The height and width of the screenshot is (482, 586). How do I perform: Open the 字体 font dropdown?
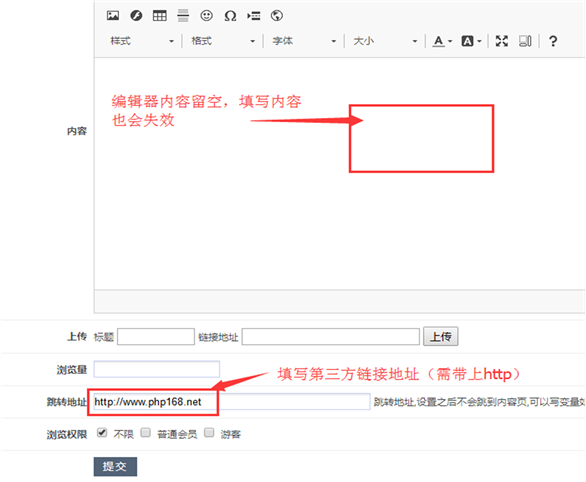coord(304,41)
